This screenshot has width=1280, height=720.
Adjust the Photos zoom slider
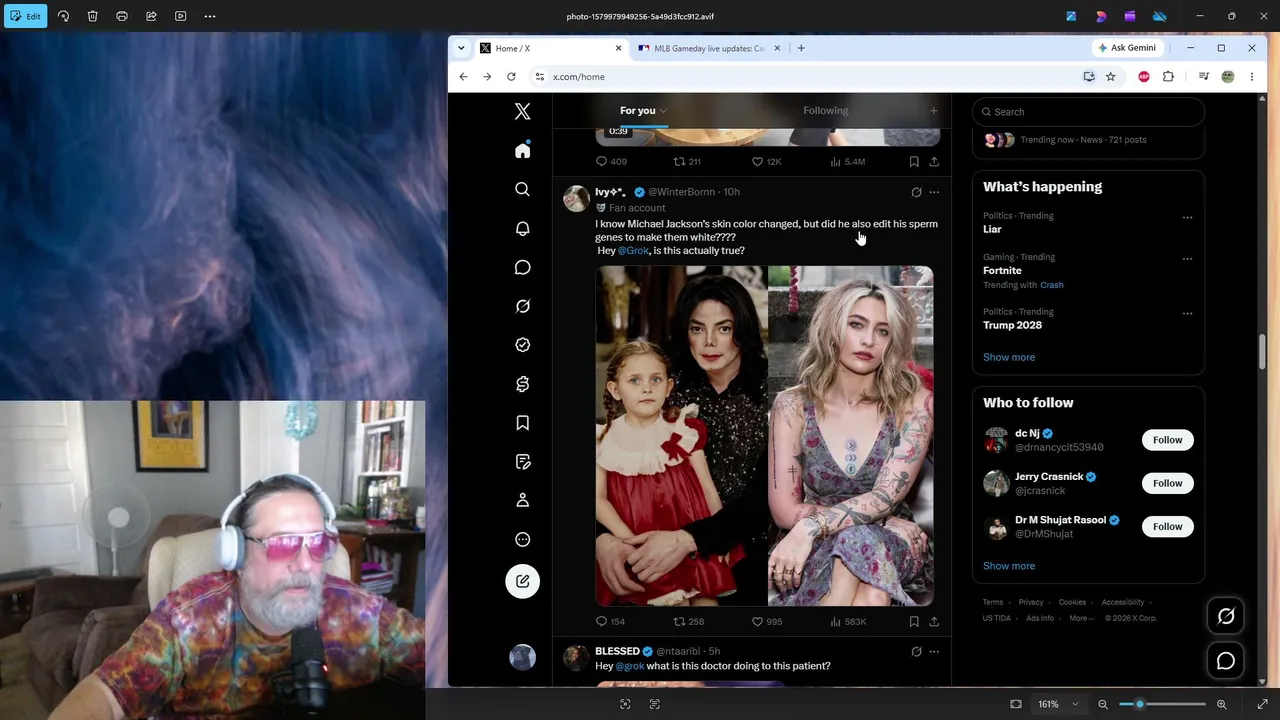(x=1162, y=704)
